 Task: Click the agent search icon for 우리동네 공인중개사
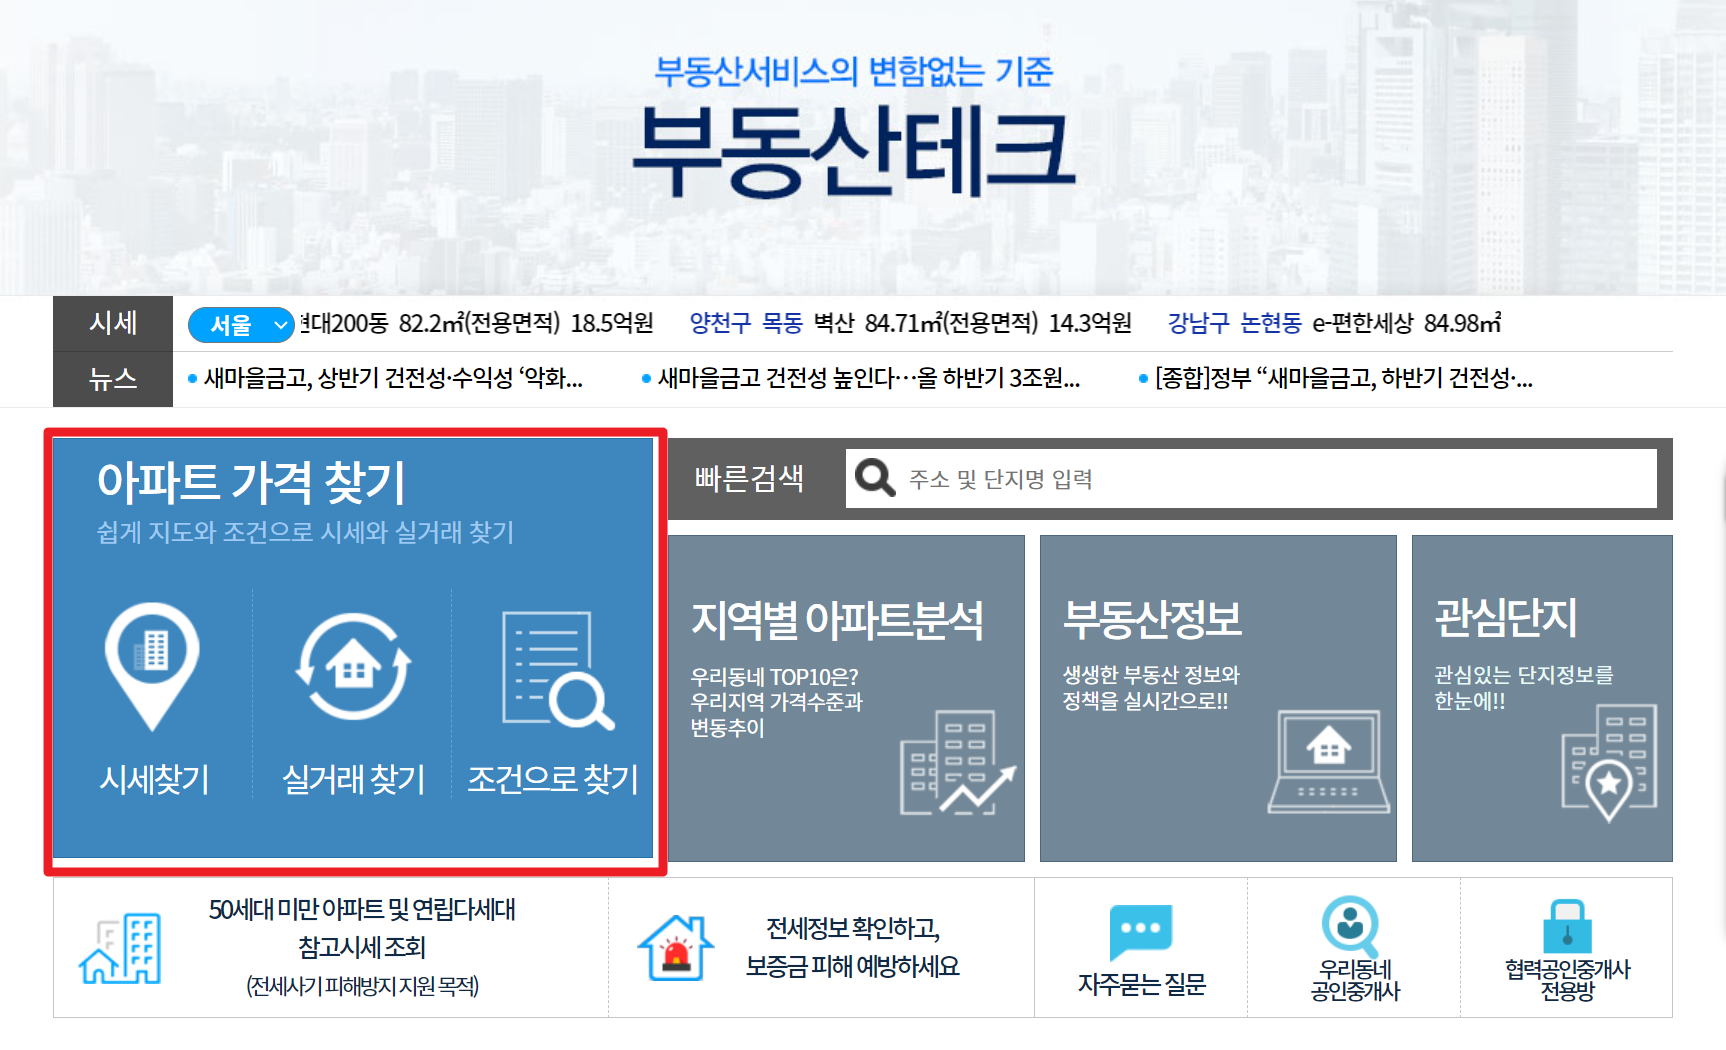[x=1351, y=926]
